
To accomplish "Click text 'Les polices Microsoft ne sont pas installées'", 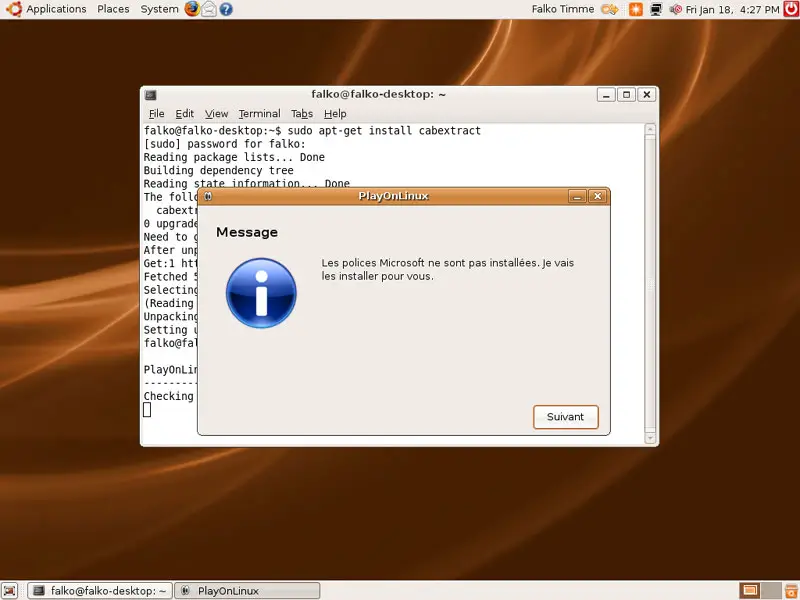I will click(x=430, y=263).
